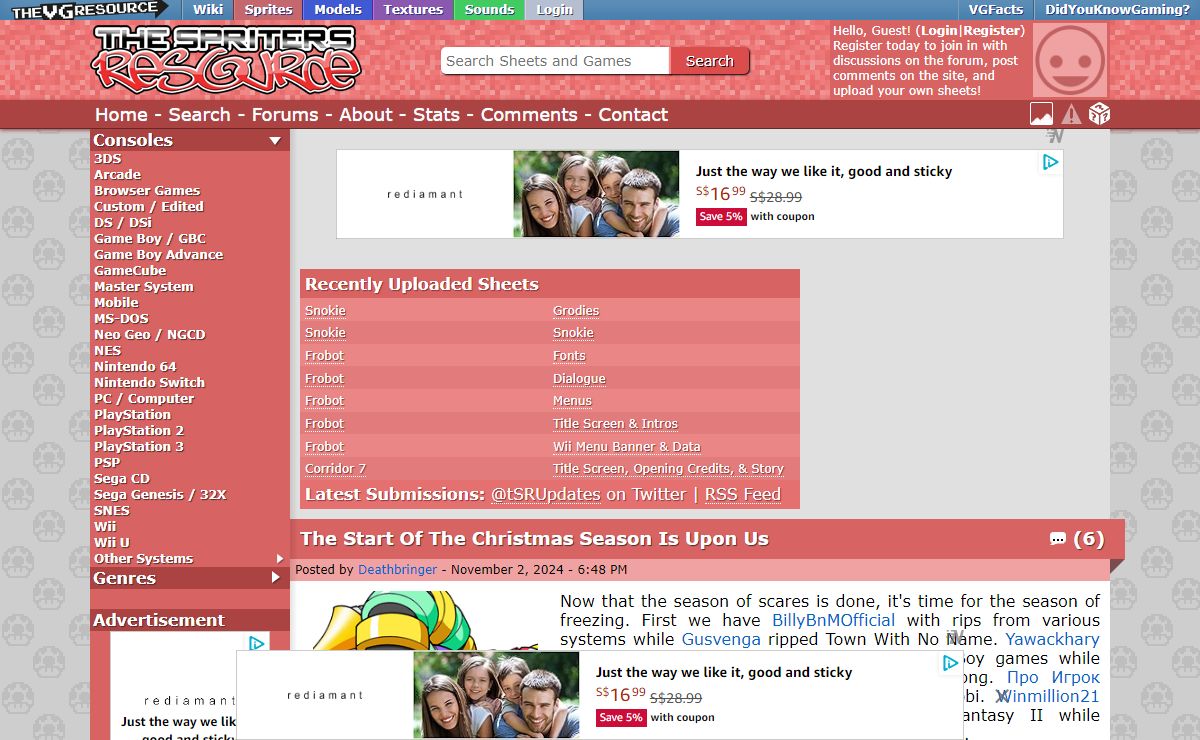Open the DidYouKnowGaming? link

coord(1117,10)
